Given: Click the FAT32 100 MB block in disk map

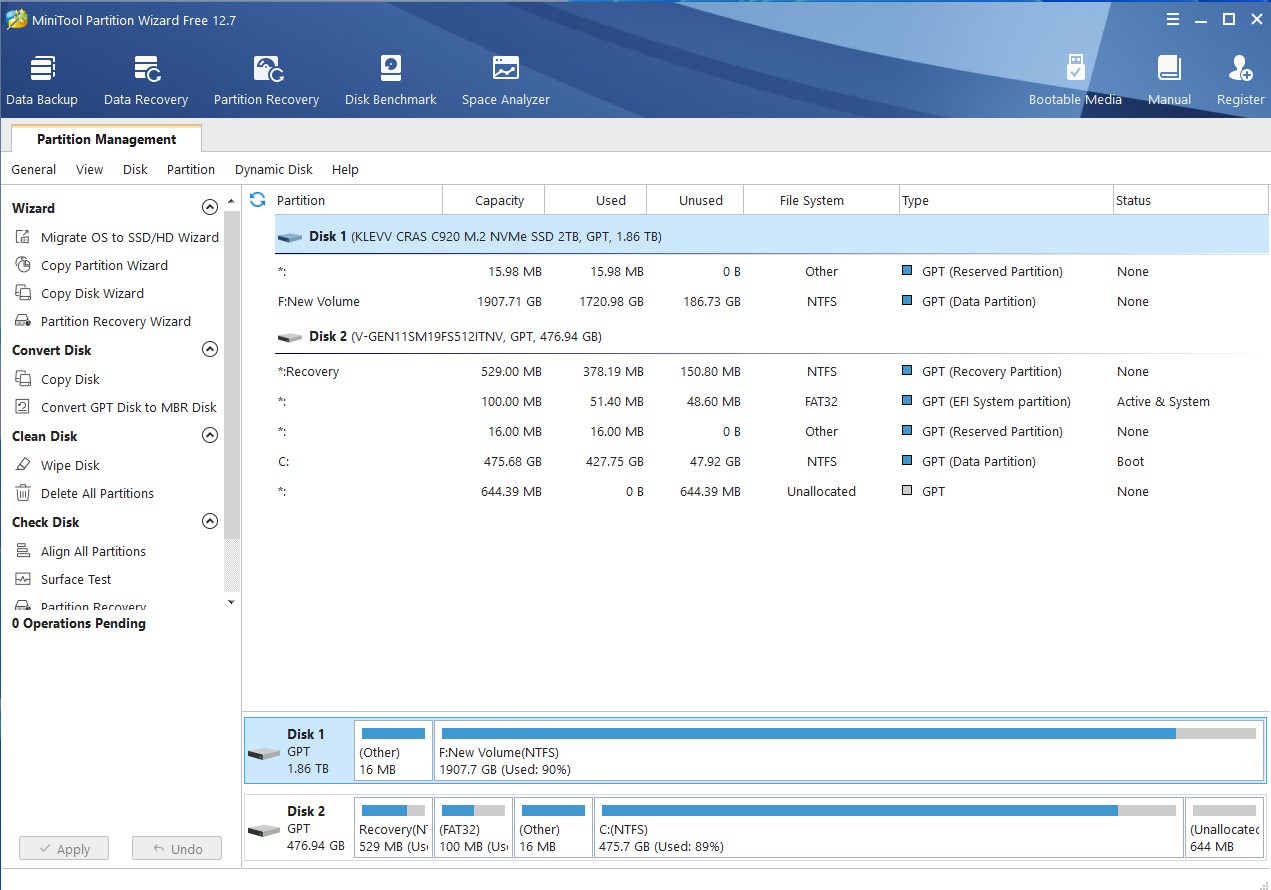Looking at the screenshot, I should tap(474, 828).
